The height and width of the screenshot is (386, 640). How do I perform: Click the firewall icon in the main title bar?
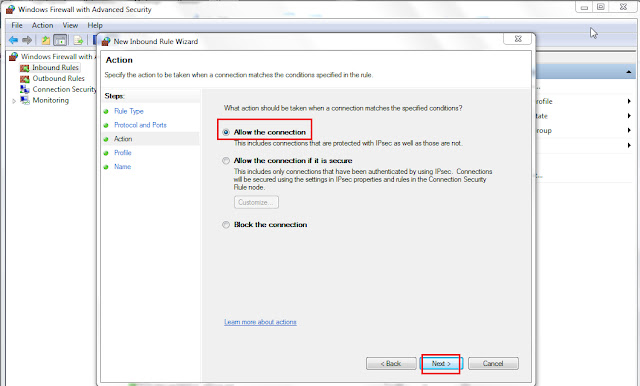pyautogui.click(x=10, y=9)
